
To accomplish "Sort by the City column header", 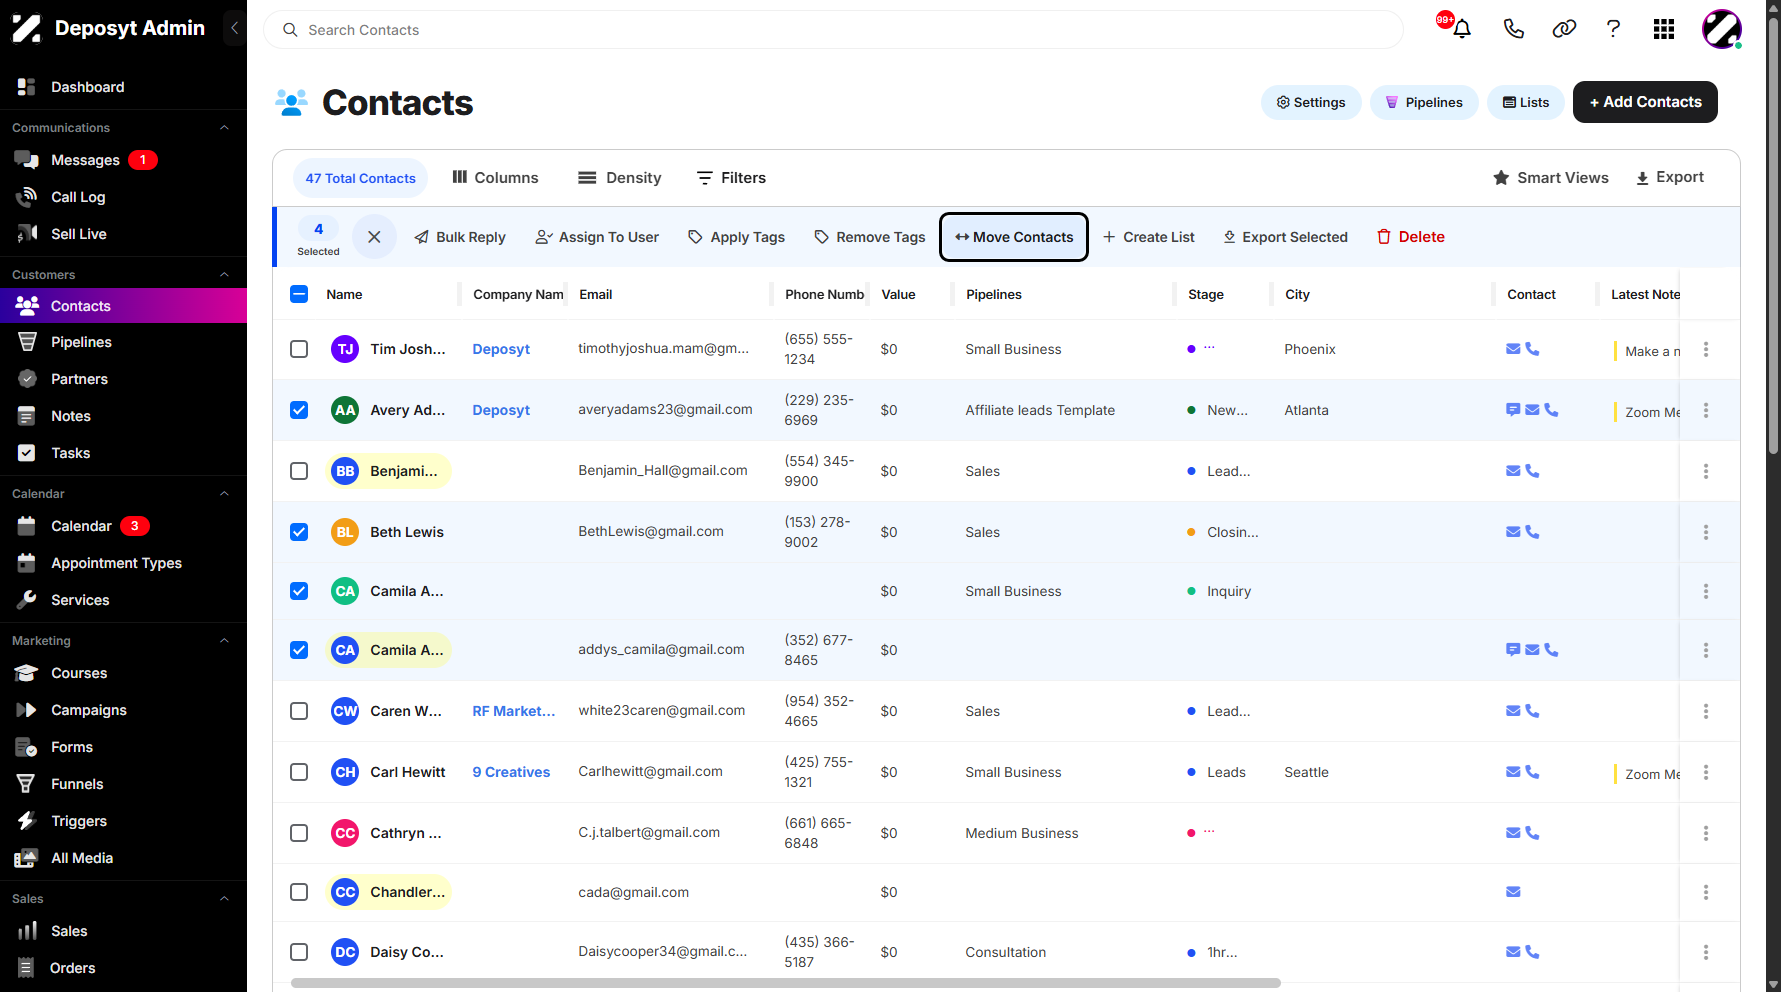I will (x=1297, y=294).
